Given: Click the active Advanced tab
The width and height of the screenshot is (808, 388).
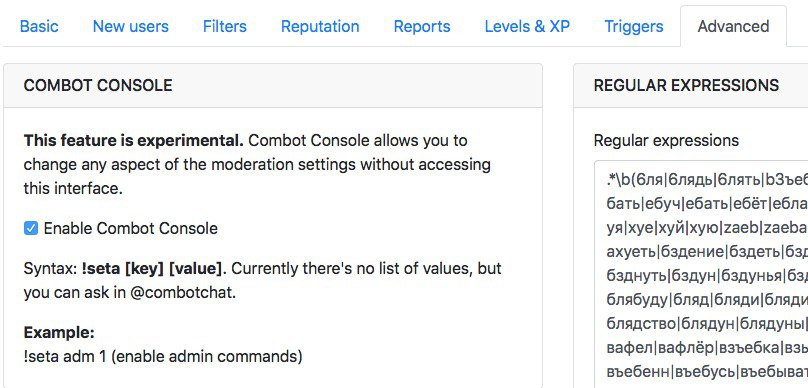Looking at the screenshot, I should [733, 26].
